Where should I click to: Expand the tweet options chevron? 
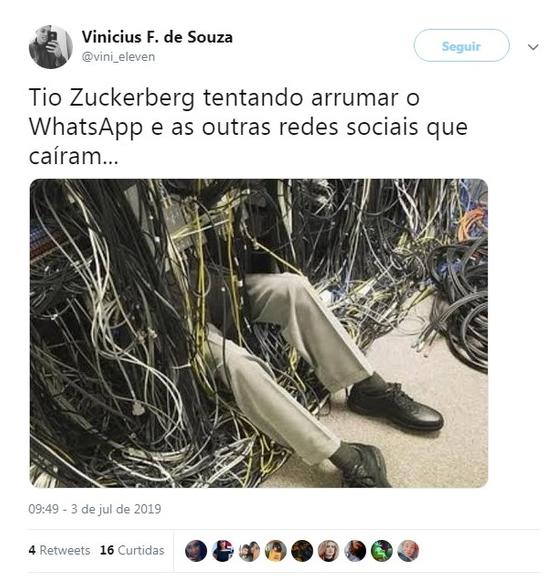[533, 47]
